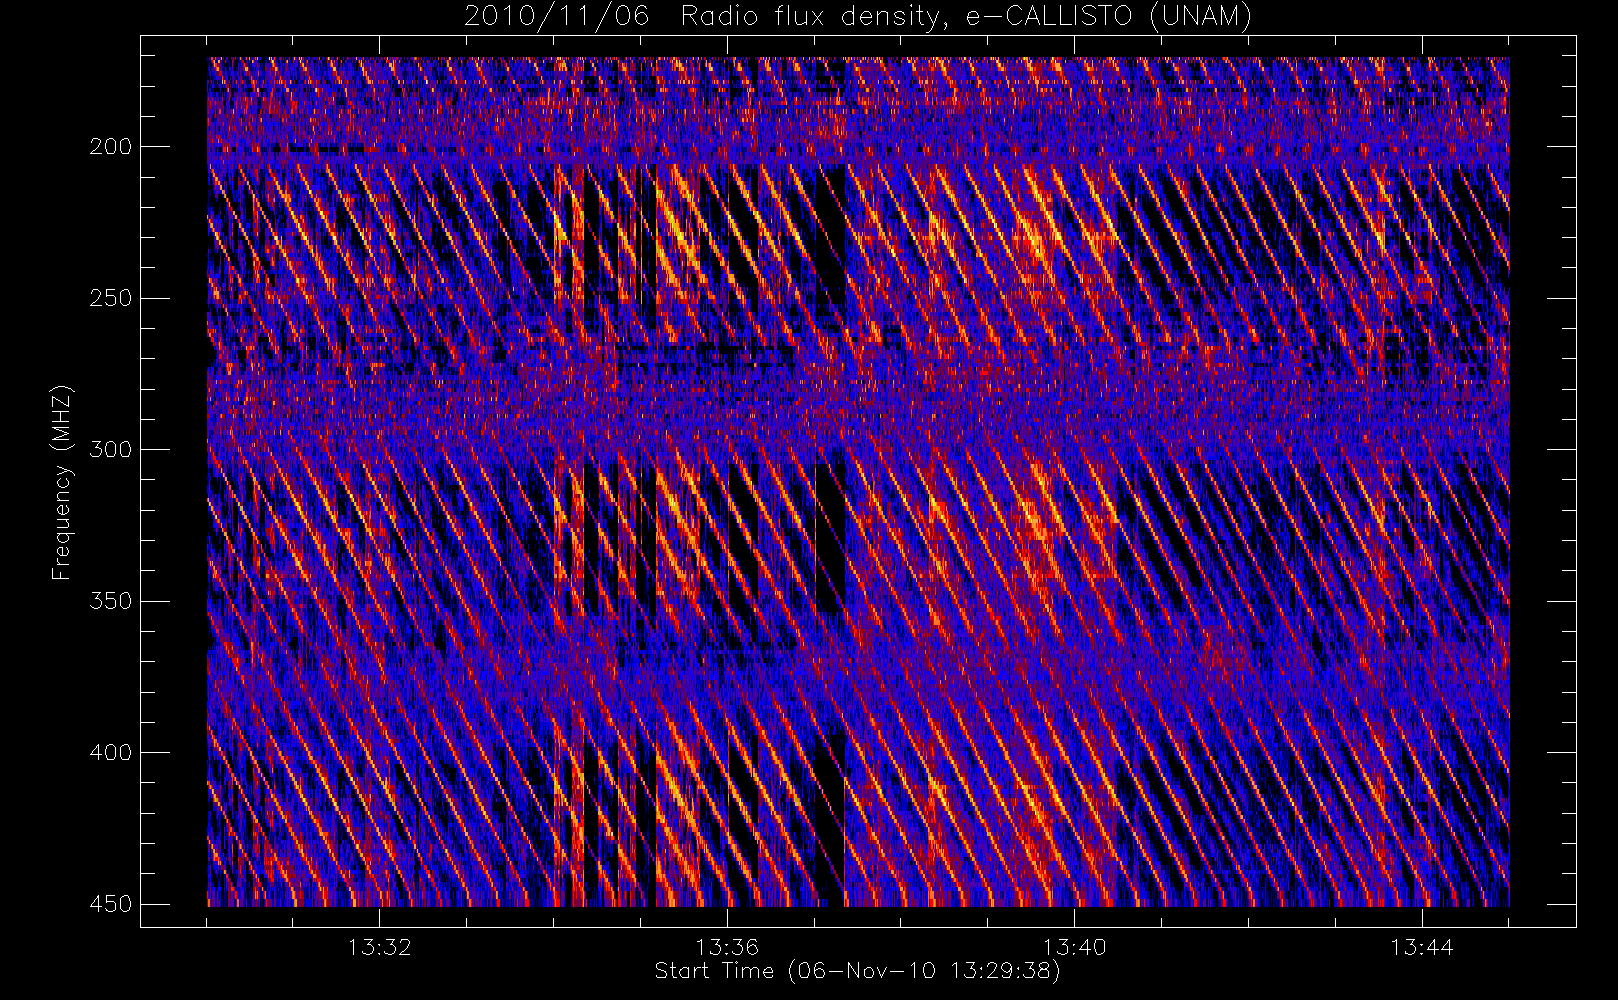Click the 13:44 time tick label
The image size is (1618, 1000).
tap(1422, 947)
